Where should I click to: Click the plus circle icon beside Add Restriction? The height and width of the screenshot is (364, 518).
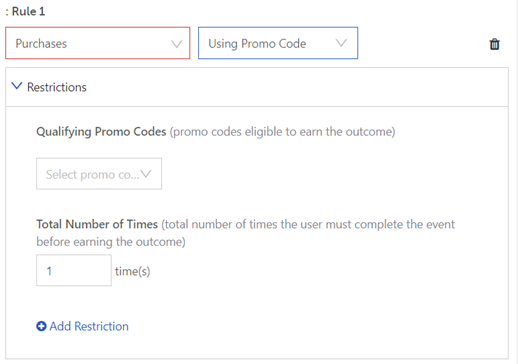pyautogui.click(x=41, y=326)
